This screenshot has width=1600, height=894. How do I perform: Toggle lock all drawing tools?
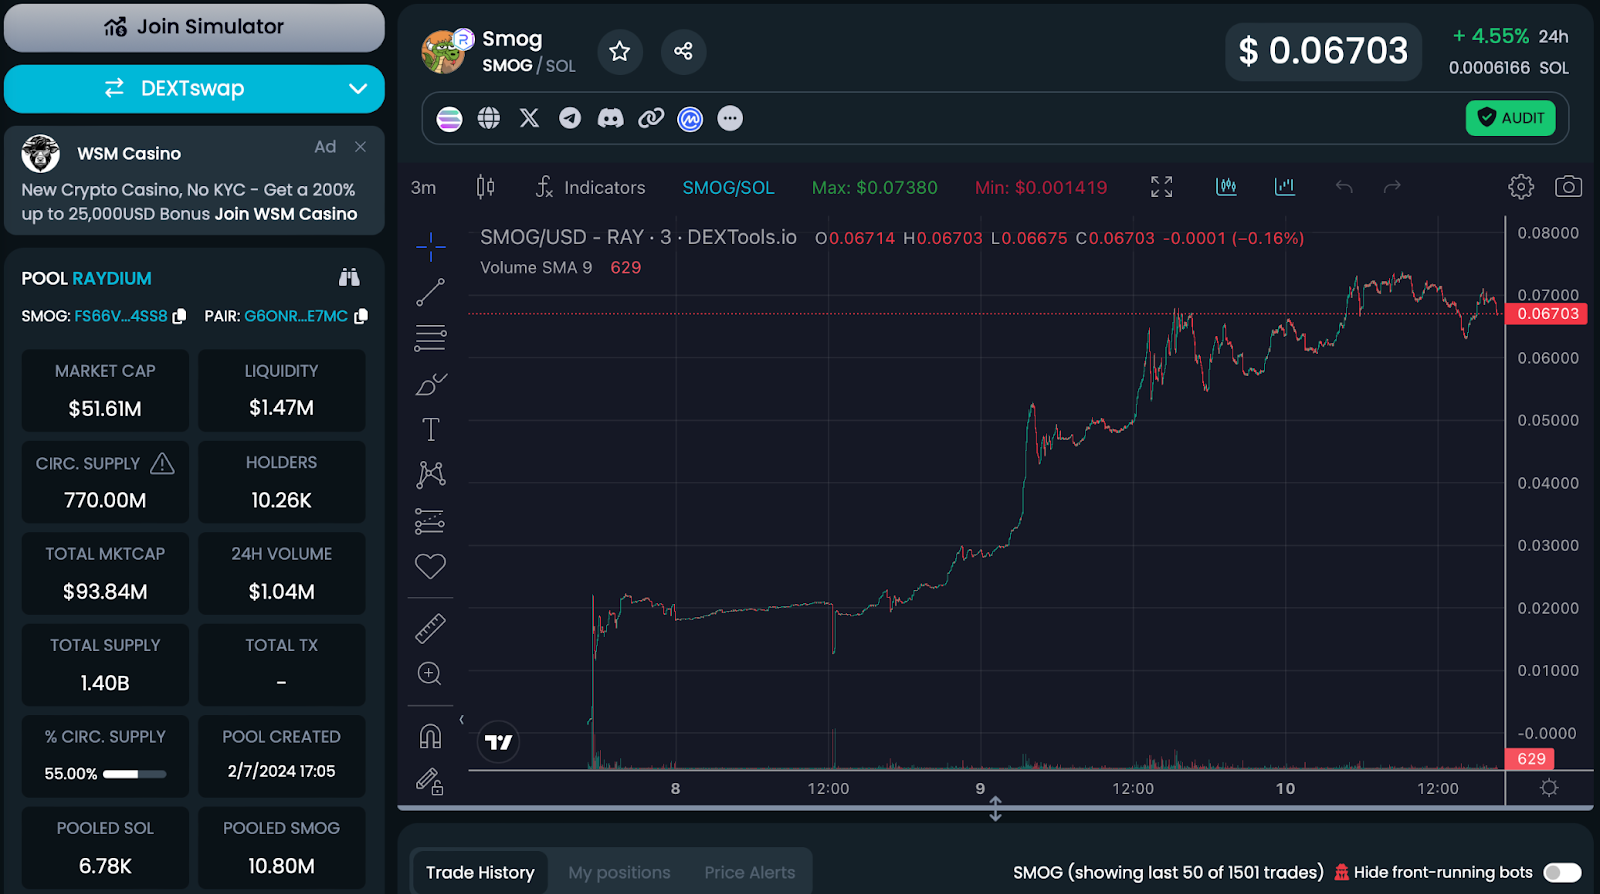click(x=430, y=781)
